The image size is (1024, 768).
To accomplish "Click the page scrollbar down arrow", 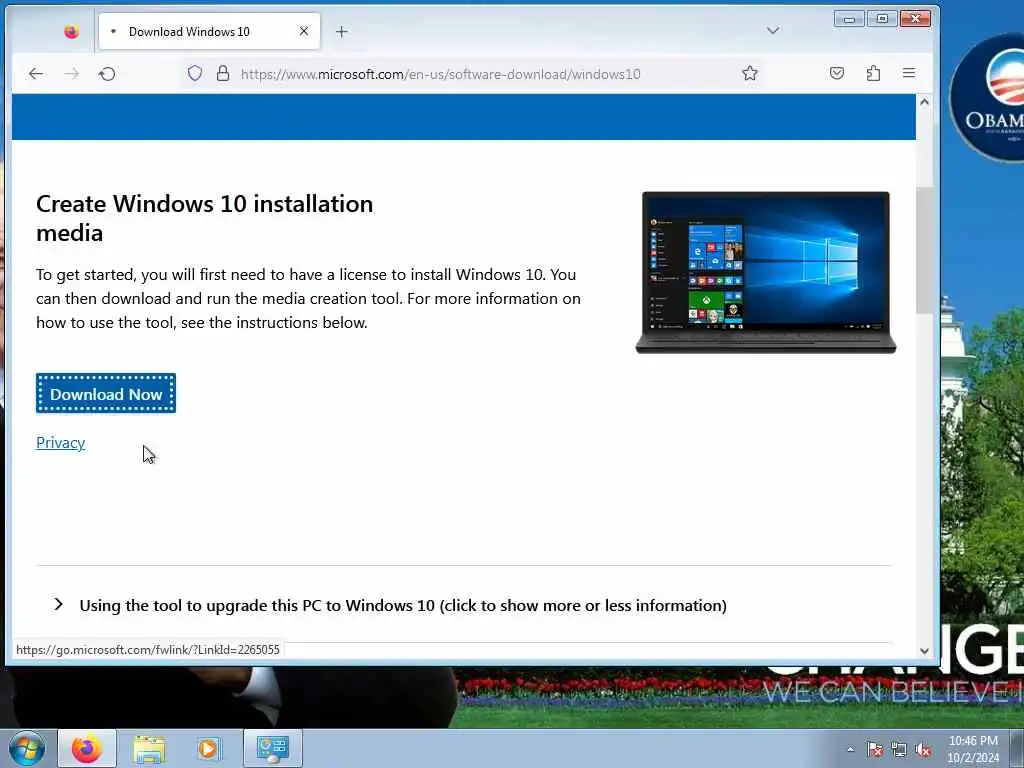I will (x=924, y=650).
